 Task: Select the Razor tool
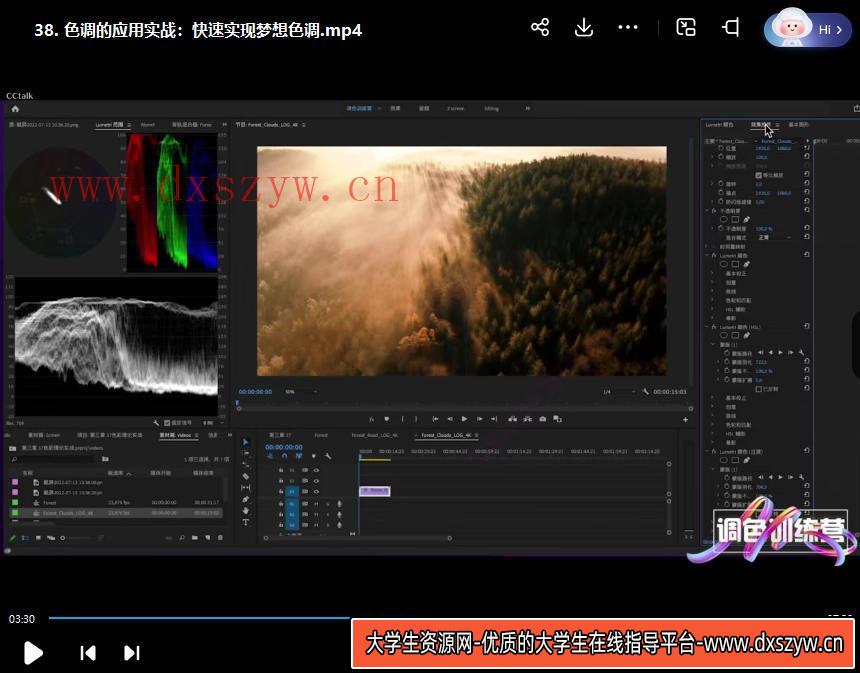coord(245,476)
